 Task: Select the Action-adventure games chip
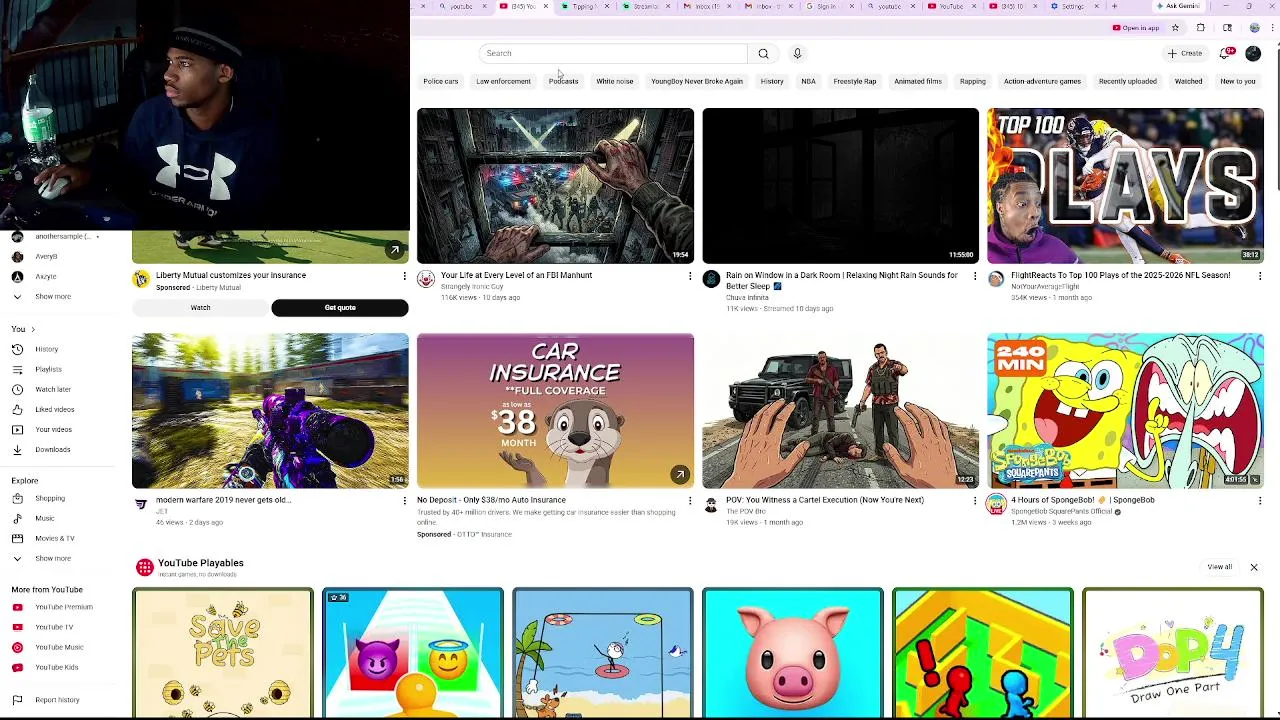click(1042, 81)
